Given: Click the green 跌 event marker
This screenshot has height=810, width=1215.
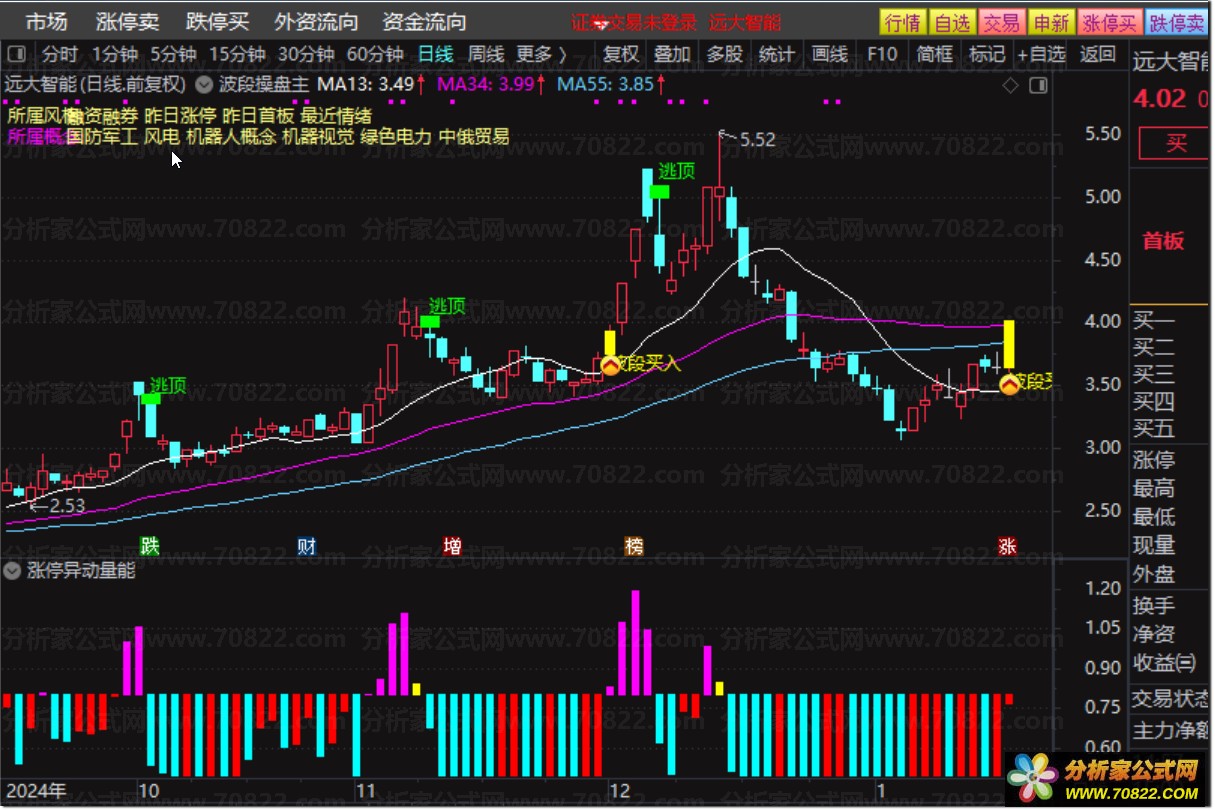Looking at the screenshot, I should pos(149,546).
